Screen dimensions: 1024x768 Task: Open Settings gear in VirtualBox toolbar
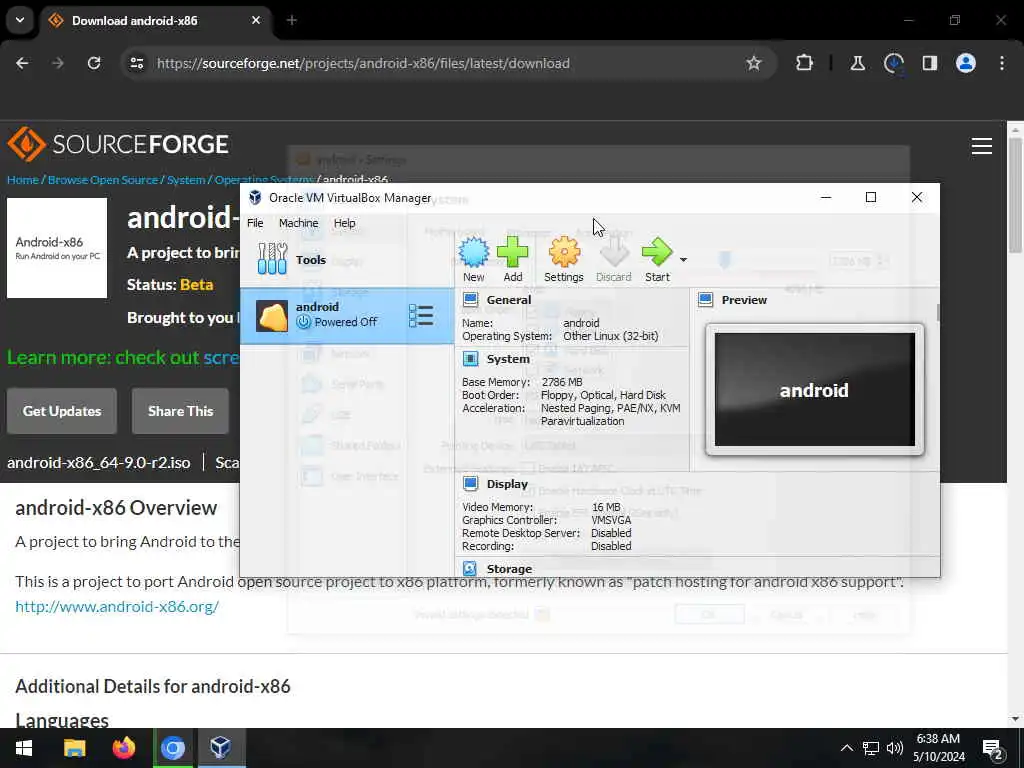click(564, 252)
